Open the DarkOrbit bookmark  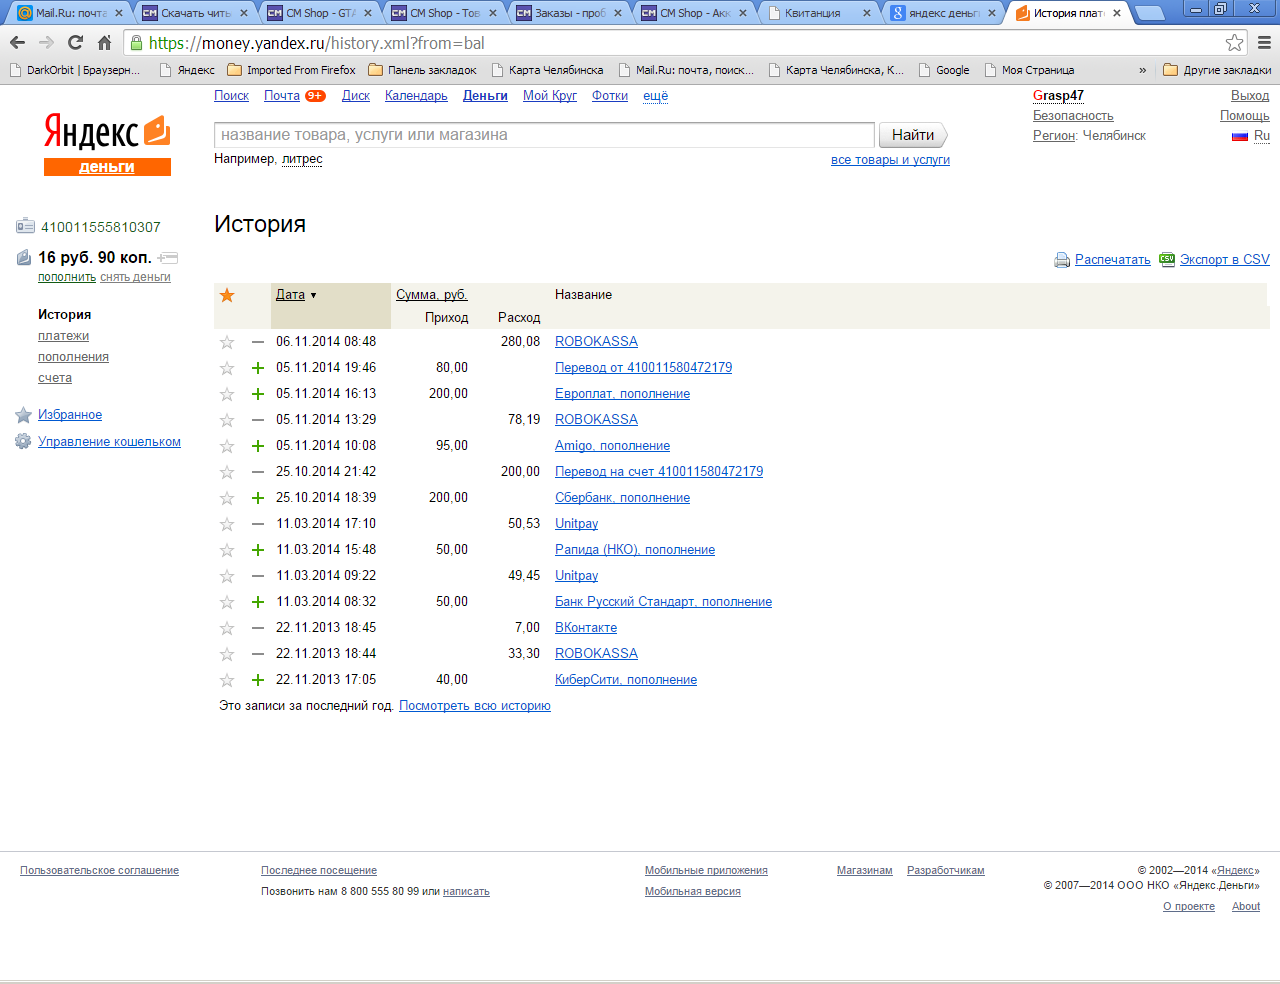coord(75,70)
